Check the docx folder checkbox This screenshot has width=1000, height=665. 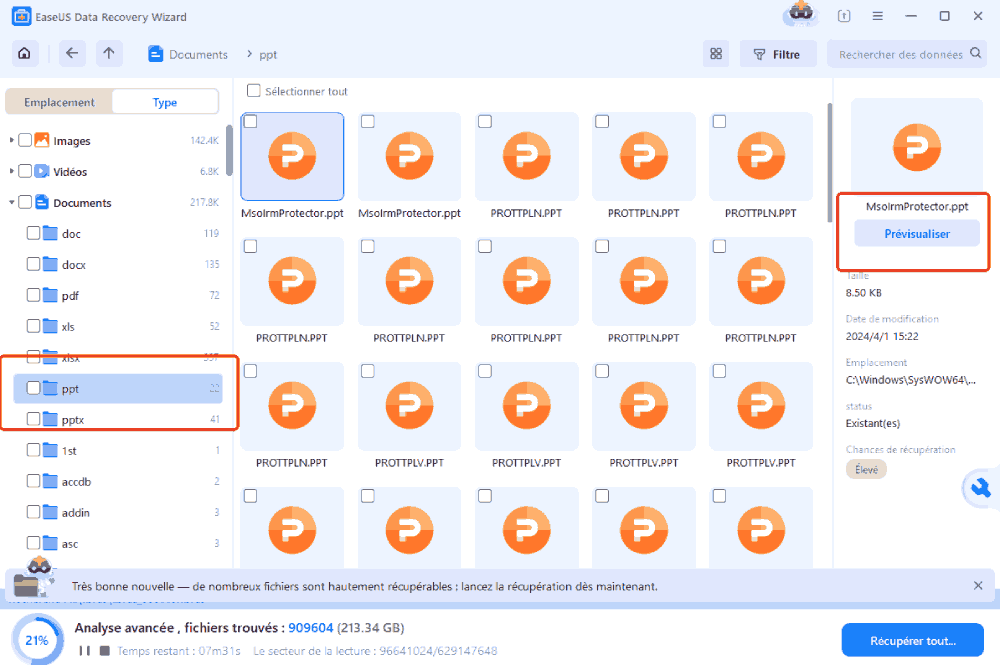[34, 264]
